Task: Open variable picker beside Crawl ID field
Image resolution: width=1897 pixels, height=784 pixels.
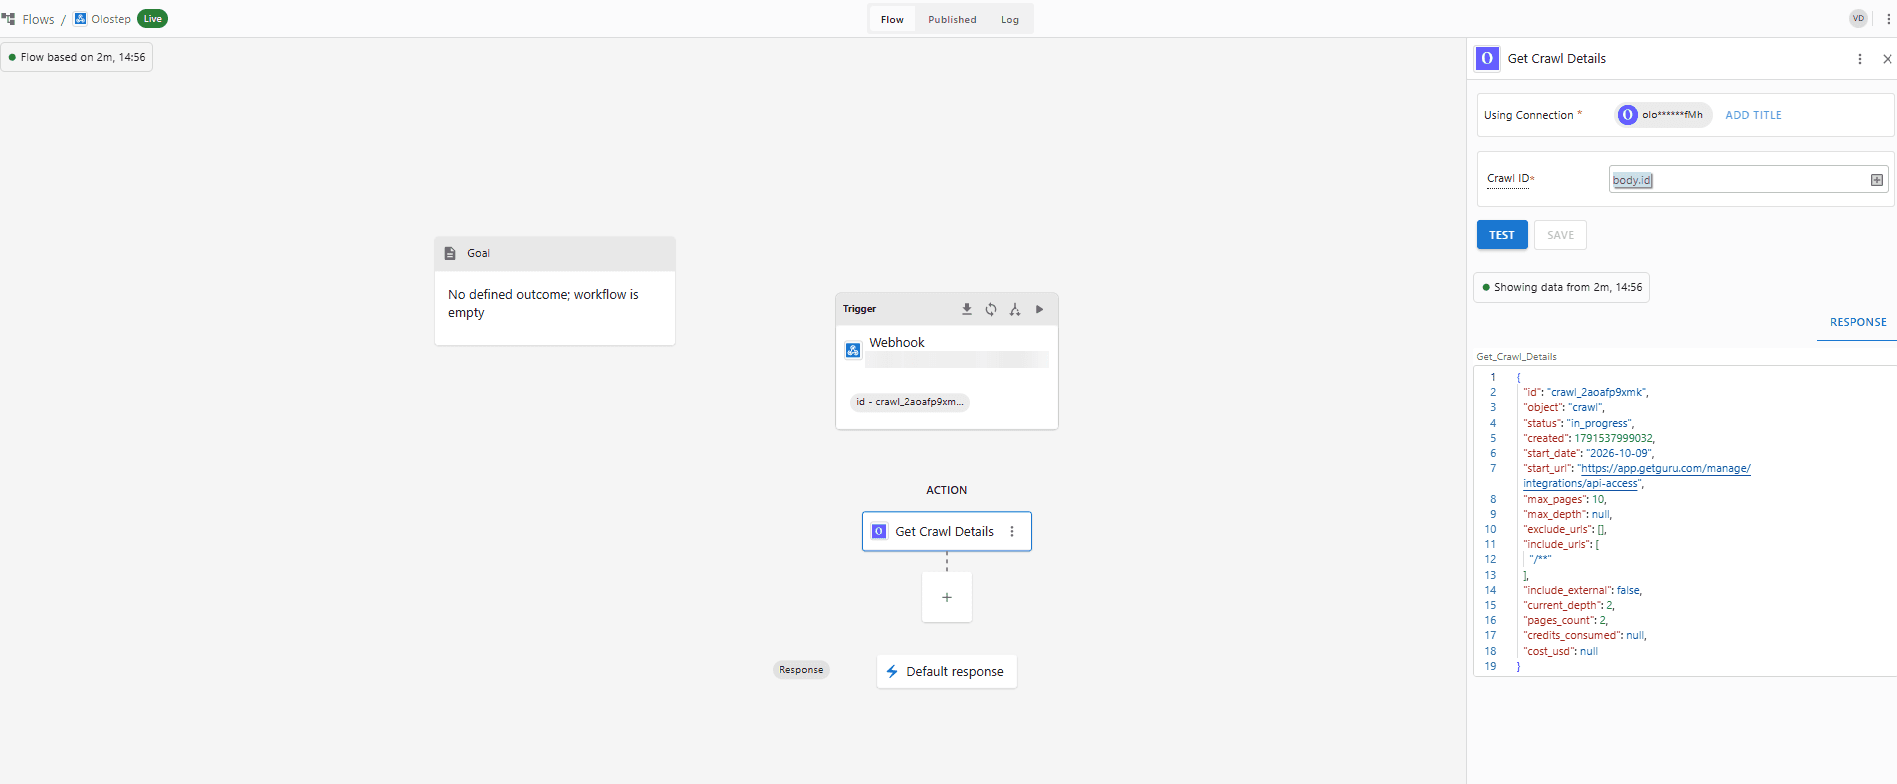Action: point(1877,180)
